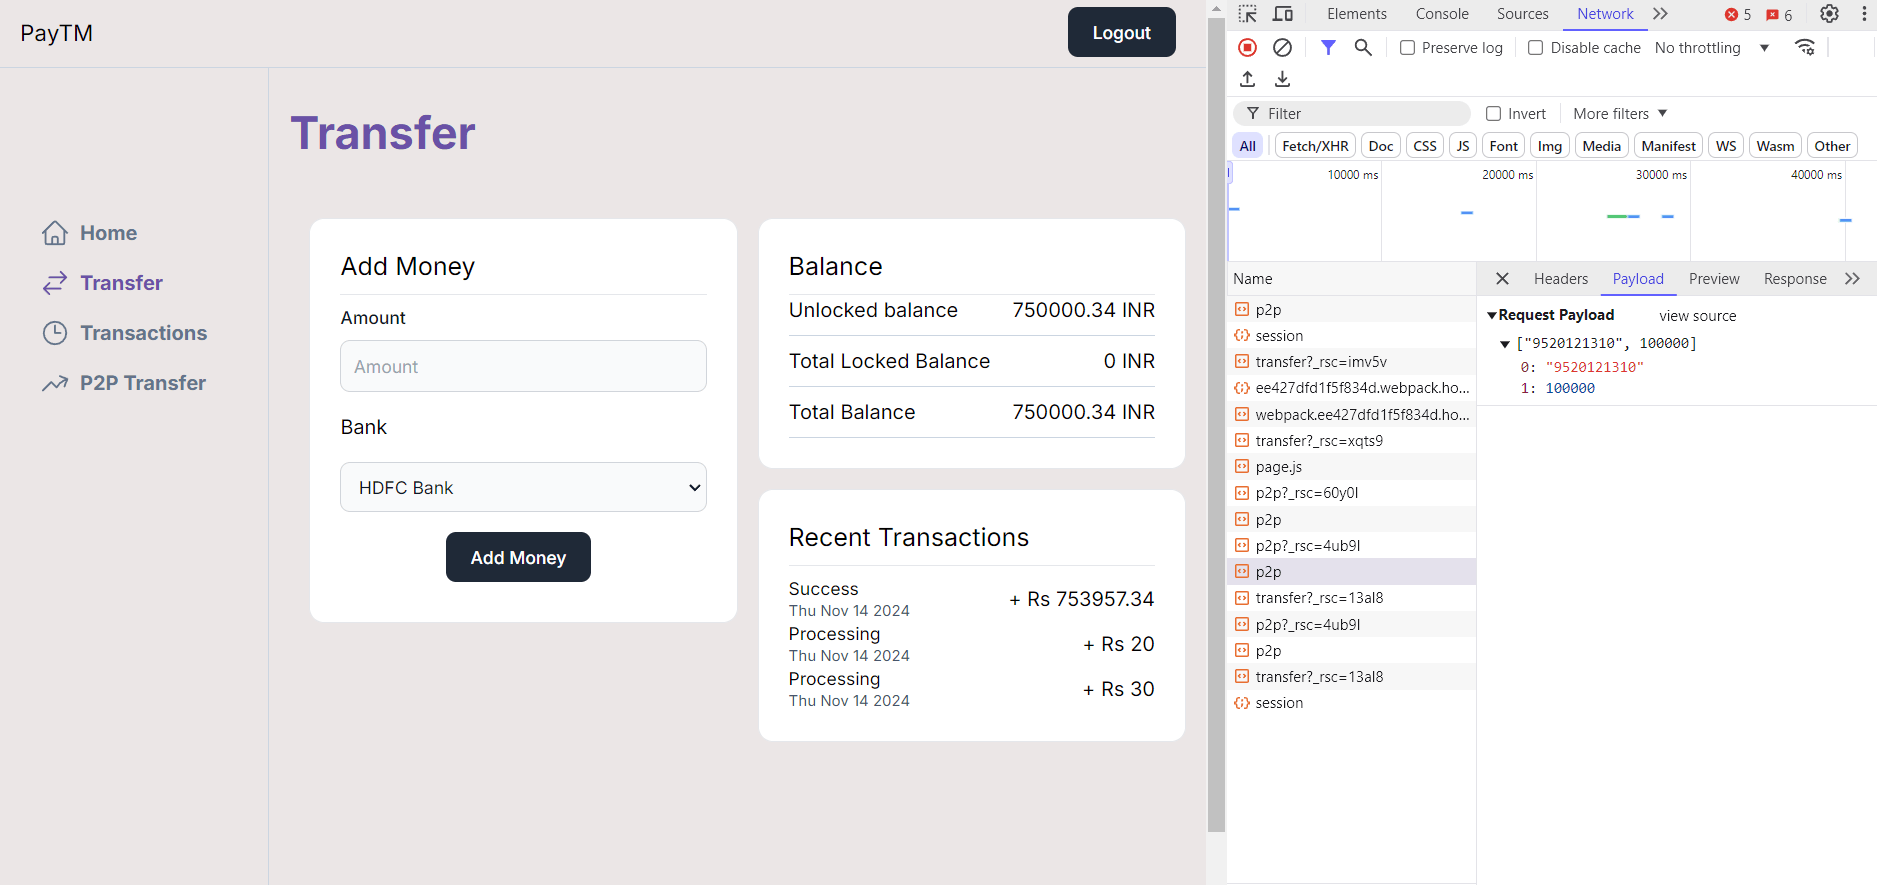Click the export HAR download icon
Image resolution: width=1877 pixels, height=885 pixels.
[1282, 79]
